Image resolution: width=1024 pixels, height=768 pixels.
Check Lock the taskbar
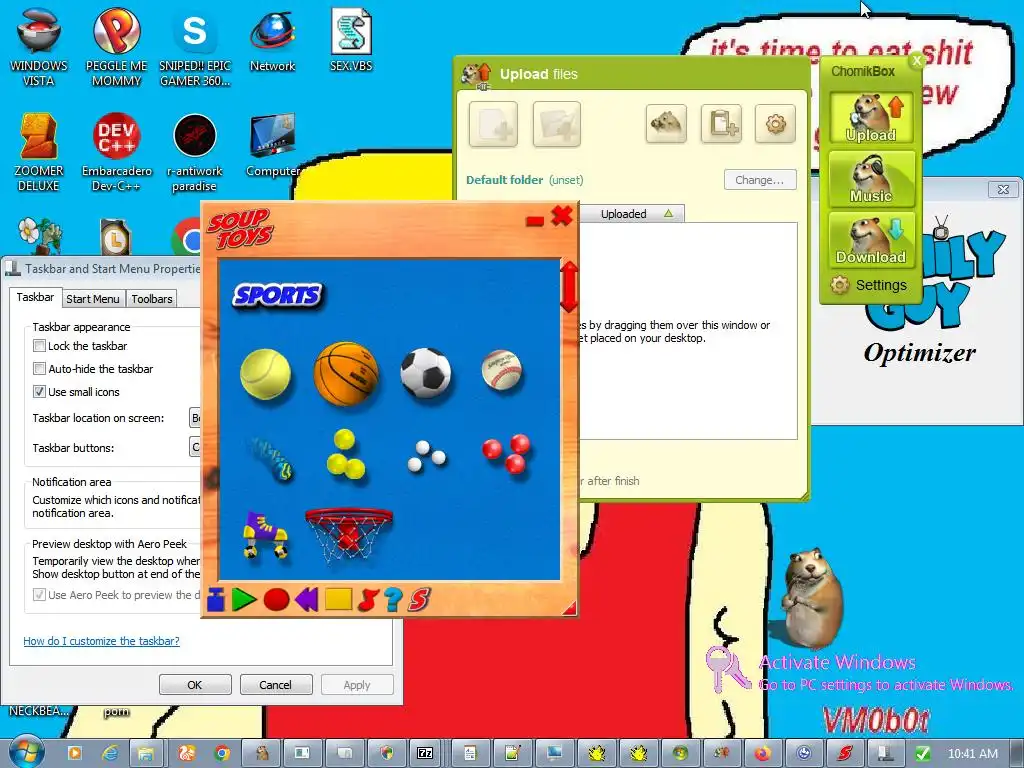click(x=39, y=346)
